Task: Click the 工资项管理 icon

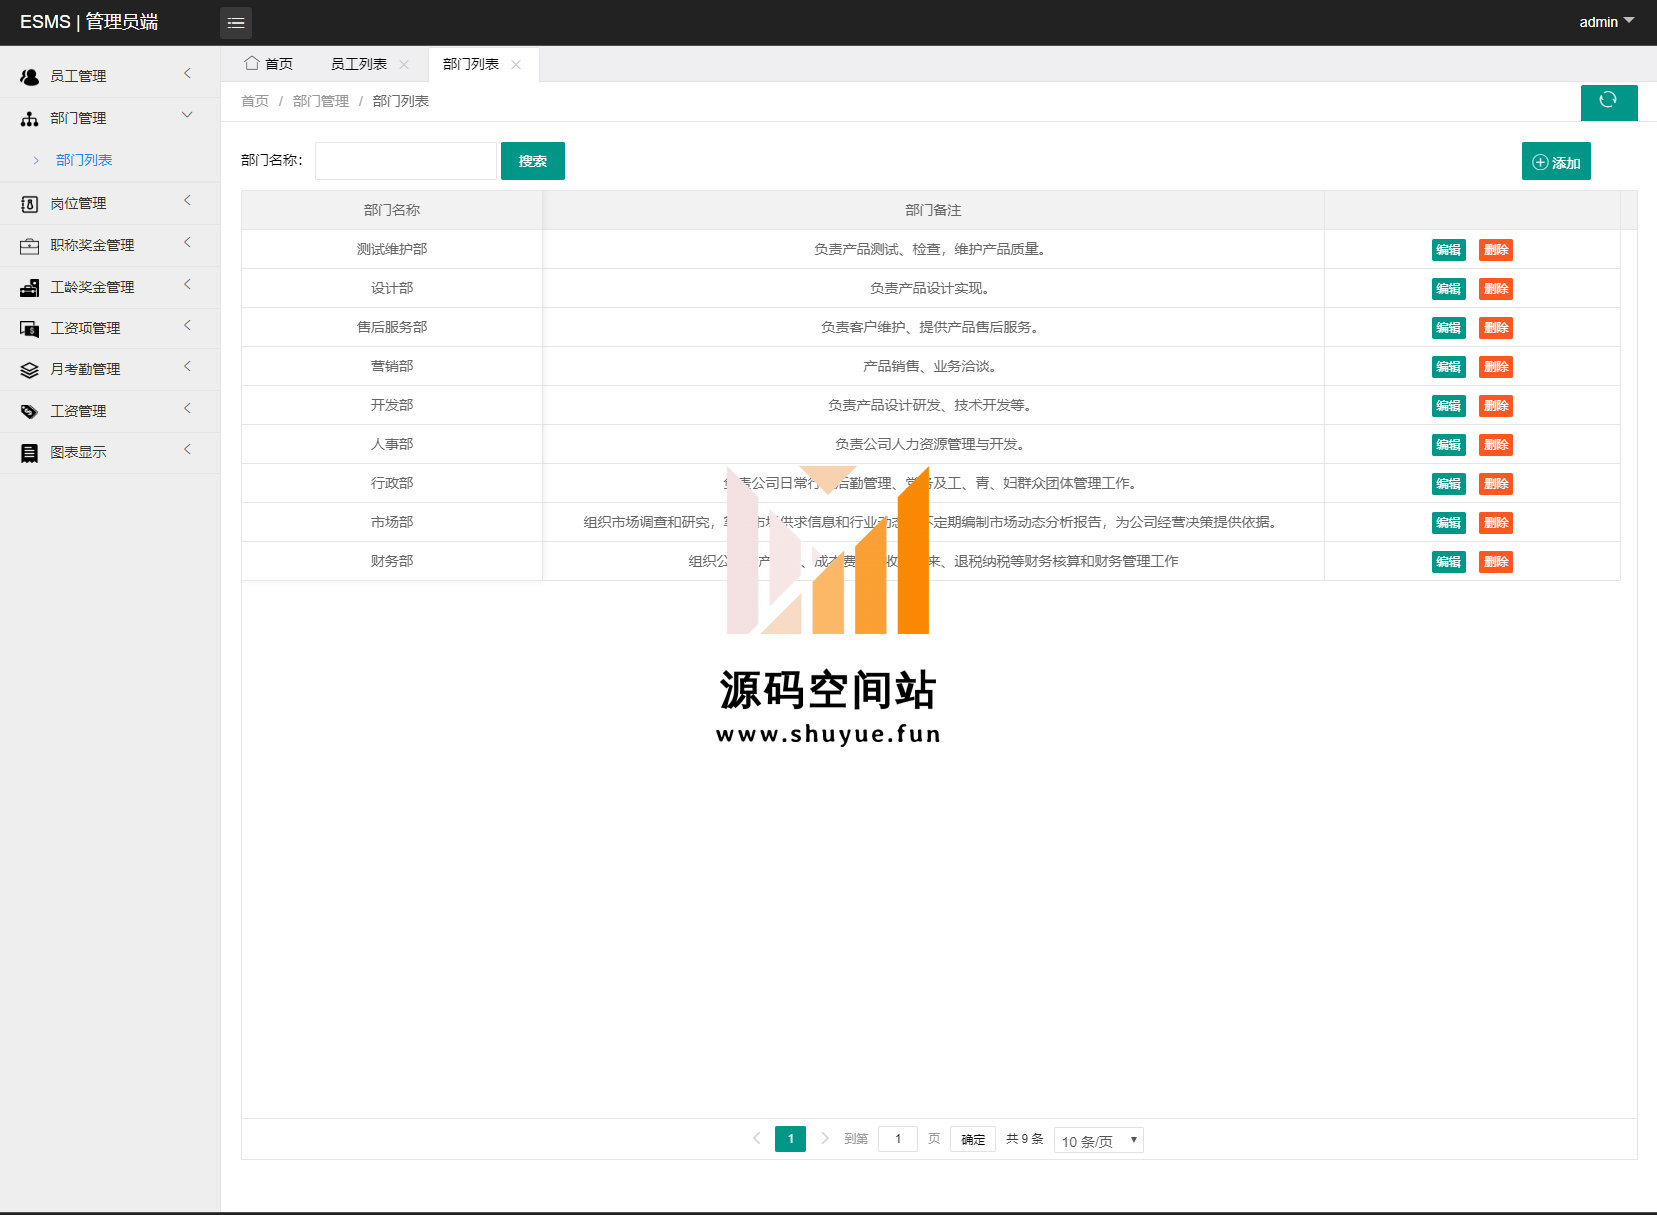Action: (x=30, y=328)
